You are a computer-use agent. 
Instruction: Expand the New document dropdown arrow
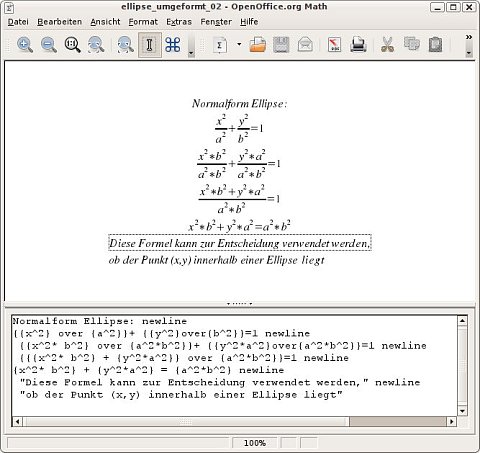pyautogui.click(x=239, y=44)
